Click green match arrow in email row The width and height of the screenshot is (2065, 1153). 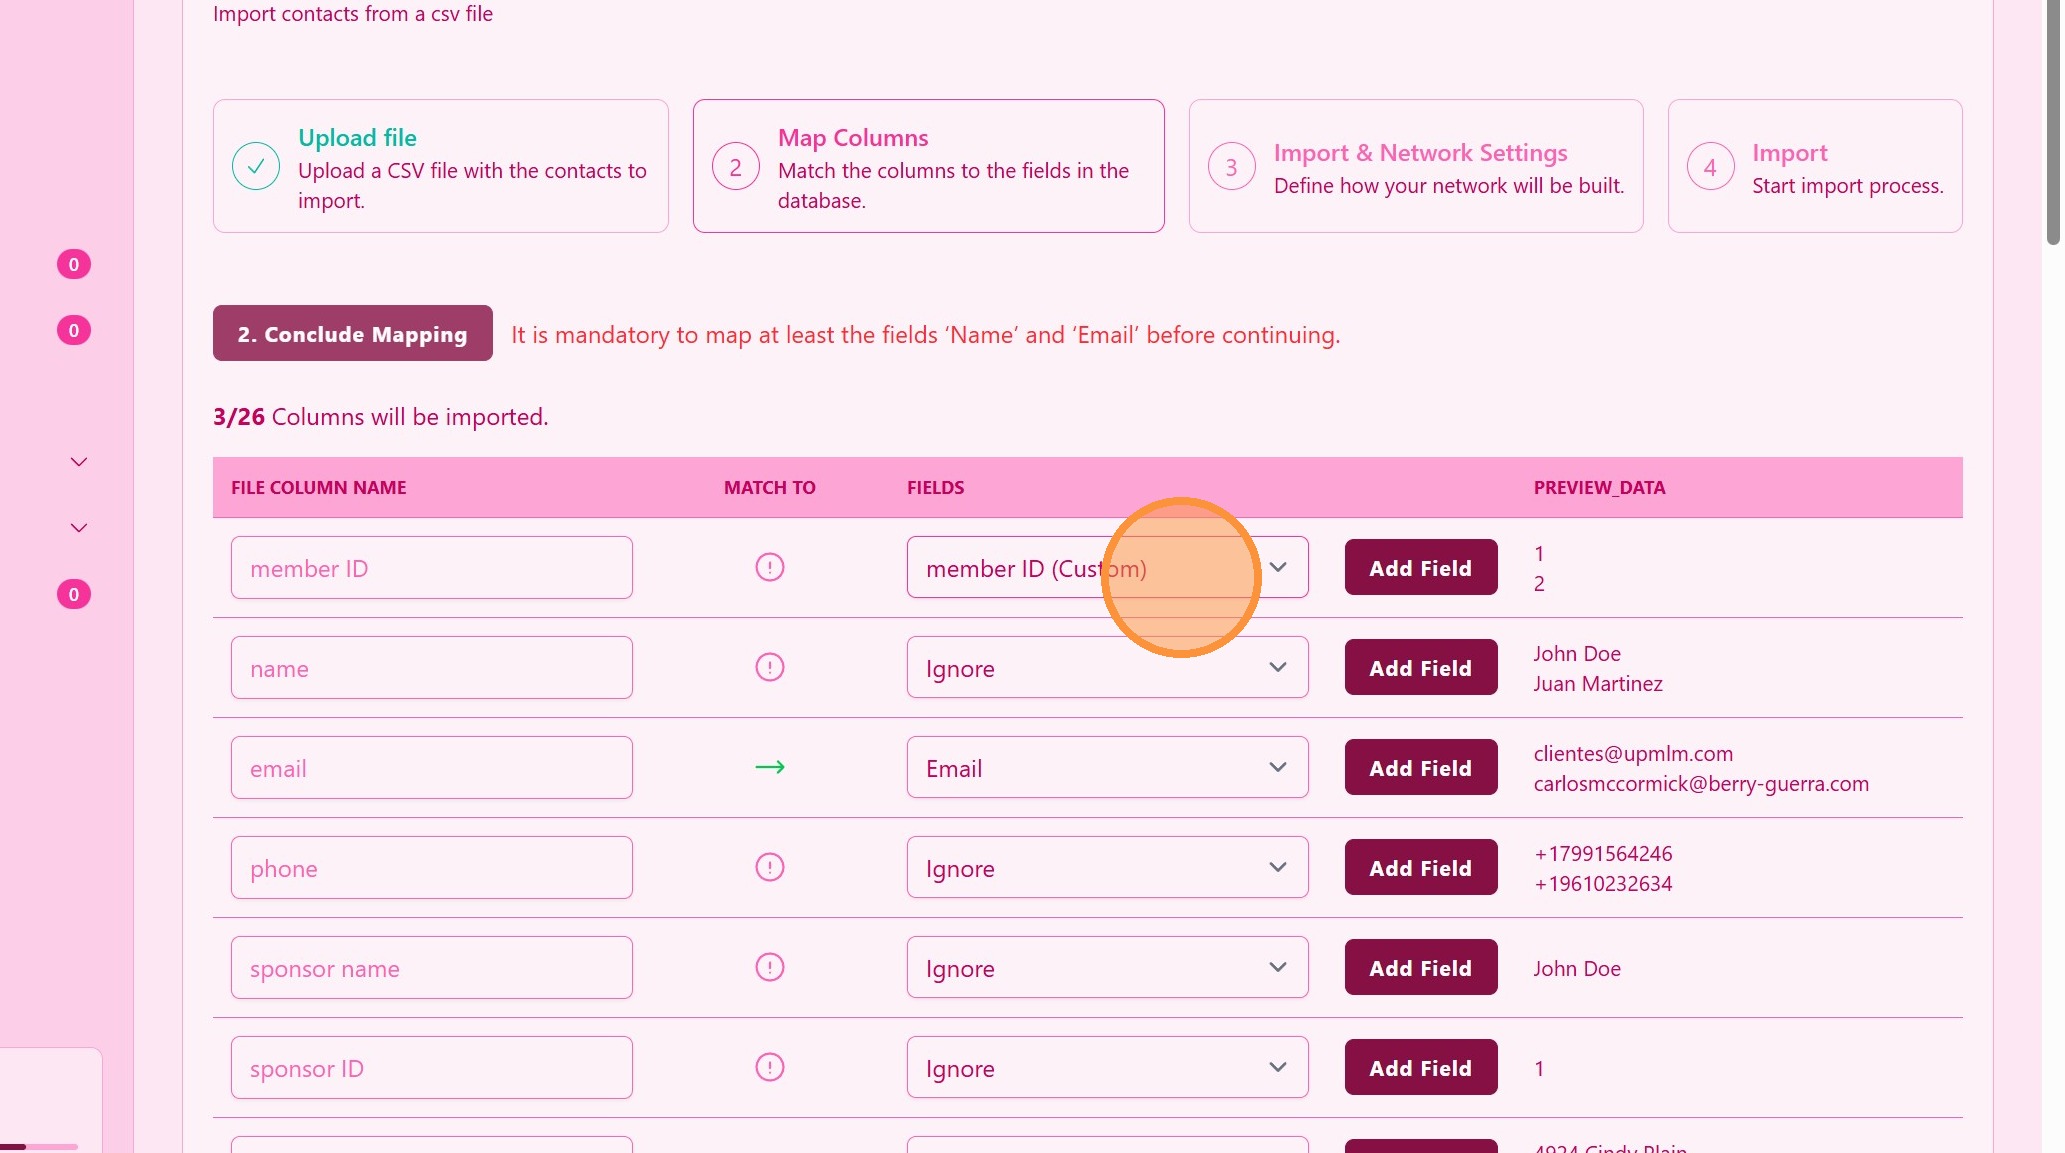coord(769,767)
